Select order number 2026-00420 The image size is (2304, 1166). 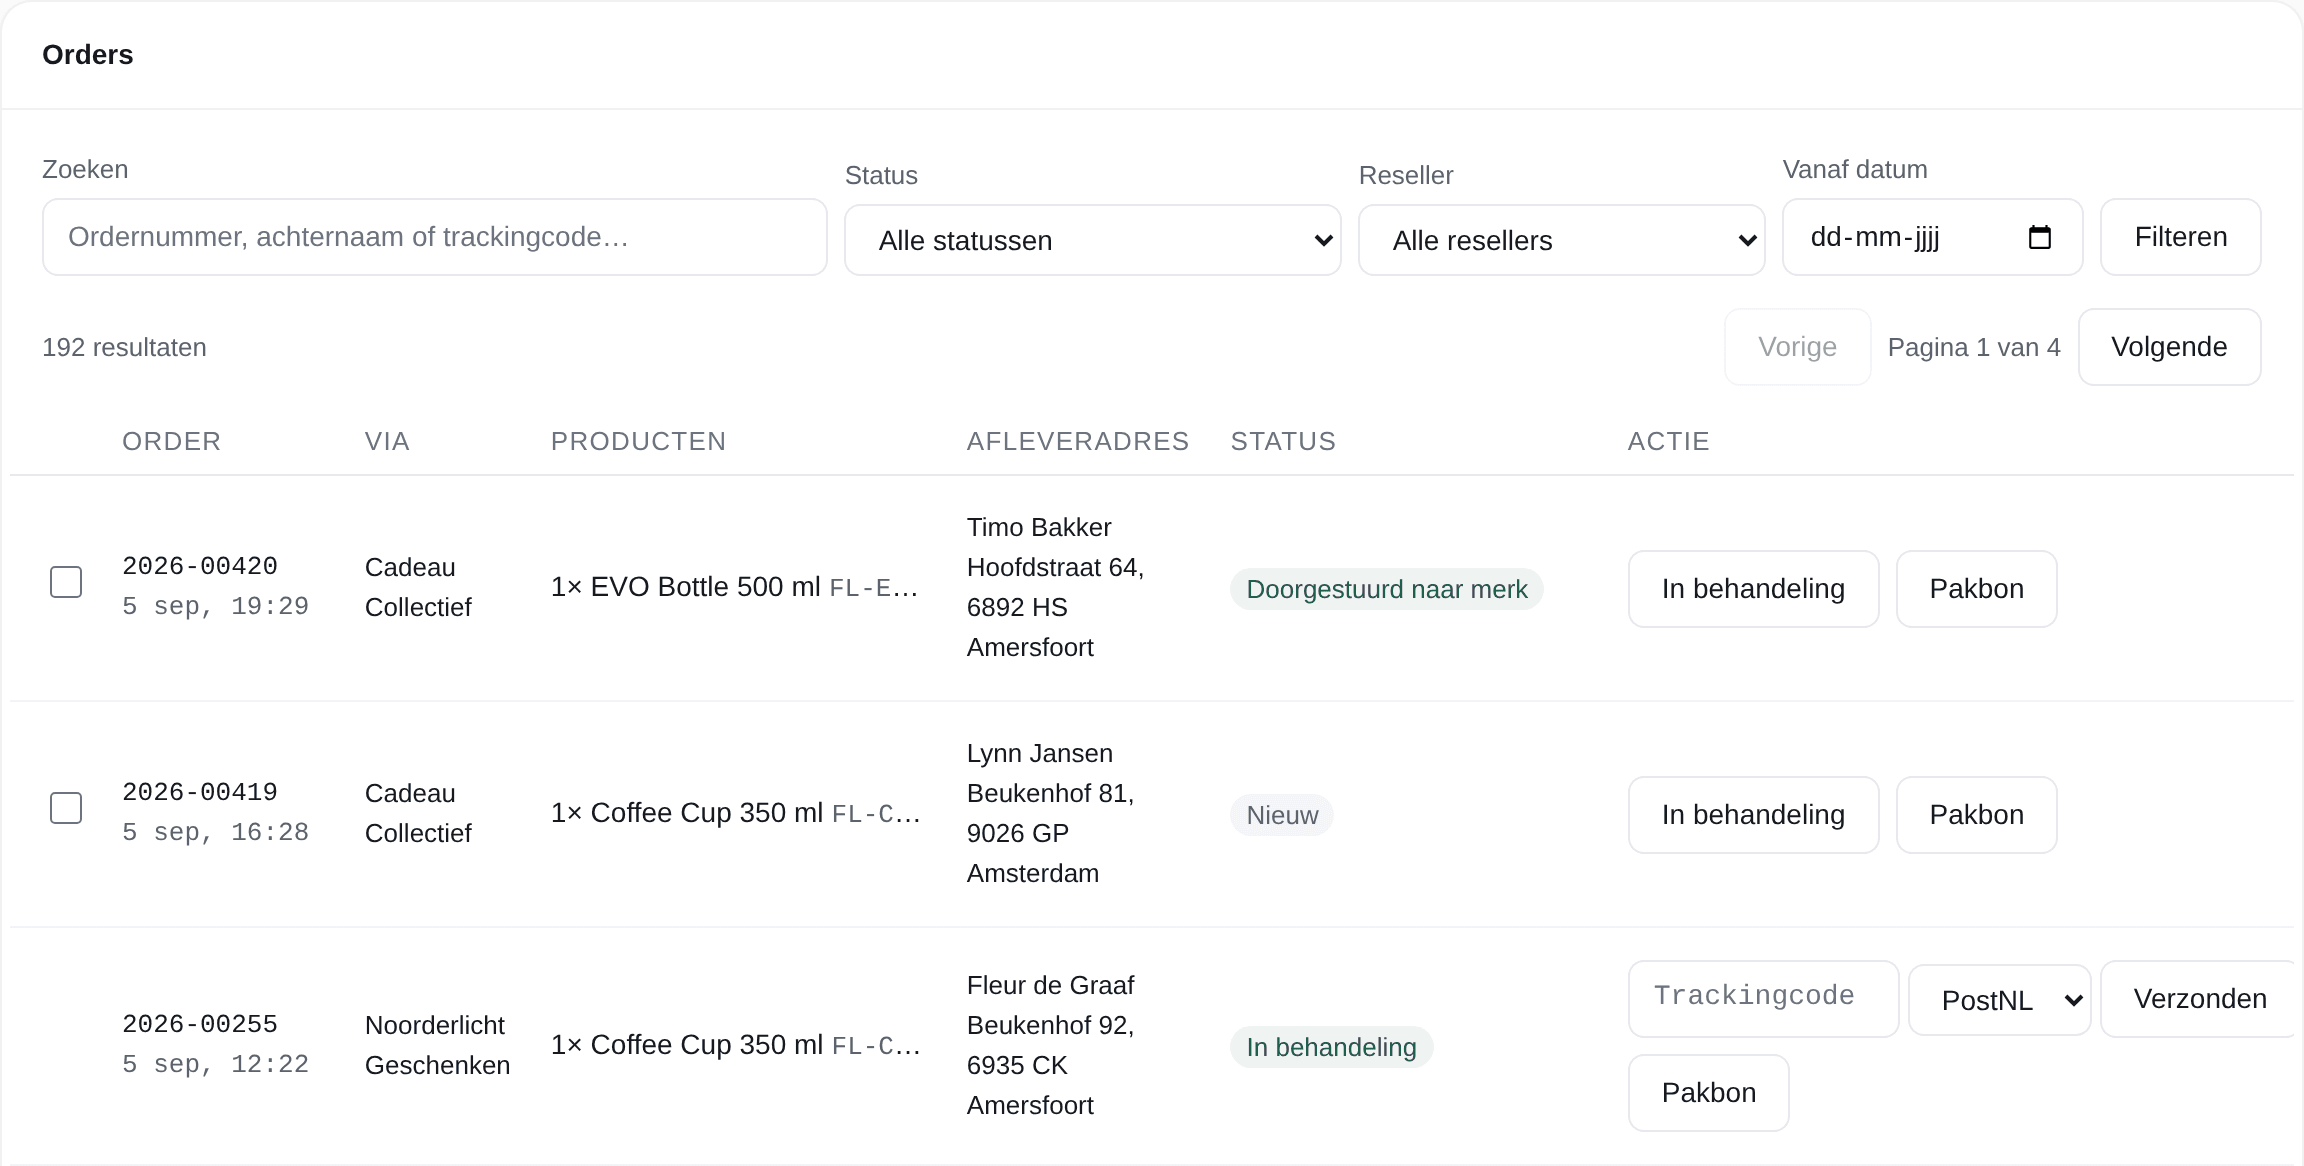[200, 566]
